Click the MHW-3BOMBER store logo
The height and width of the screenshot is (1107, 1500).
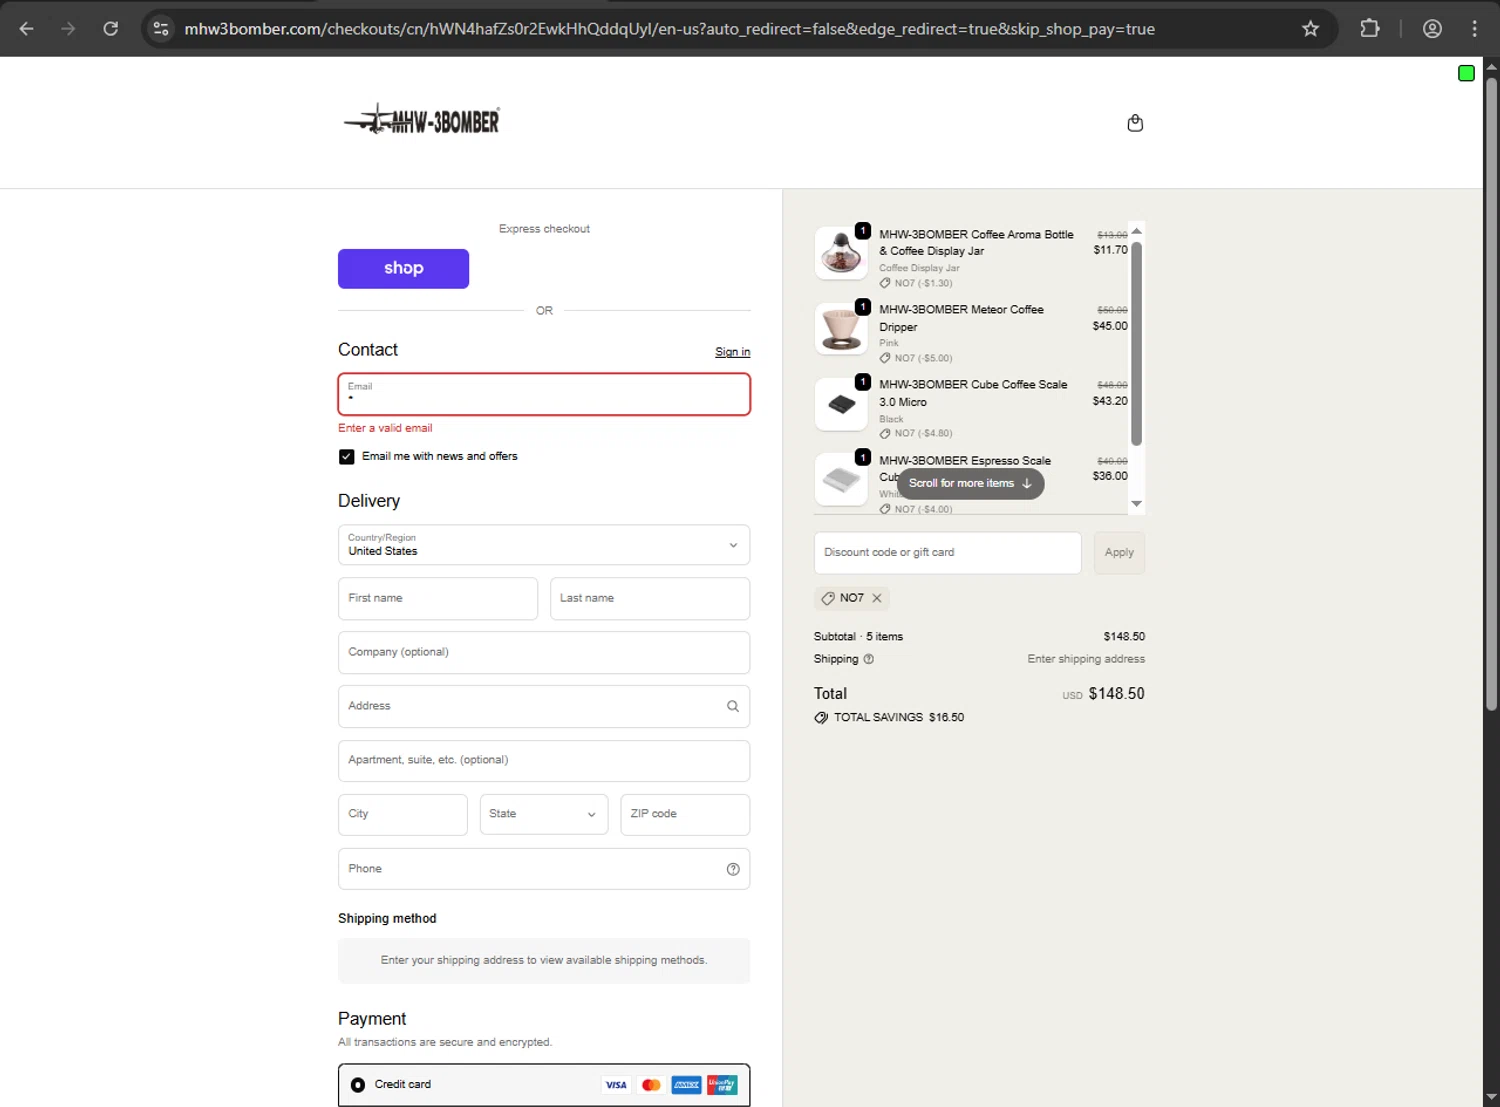[x=422, y=120]
